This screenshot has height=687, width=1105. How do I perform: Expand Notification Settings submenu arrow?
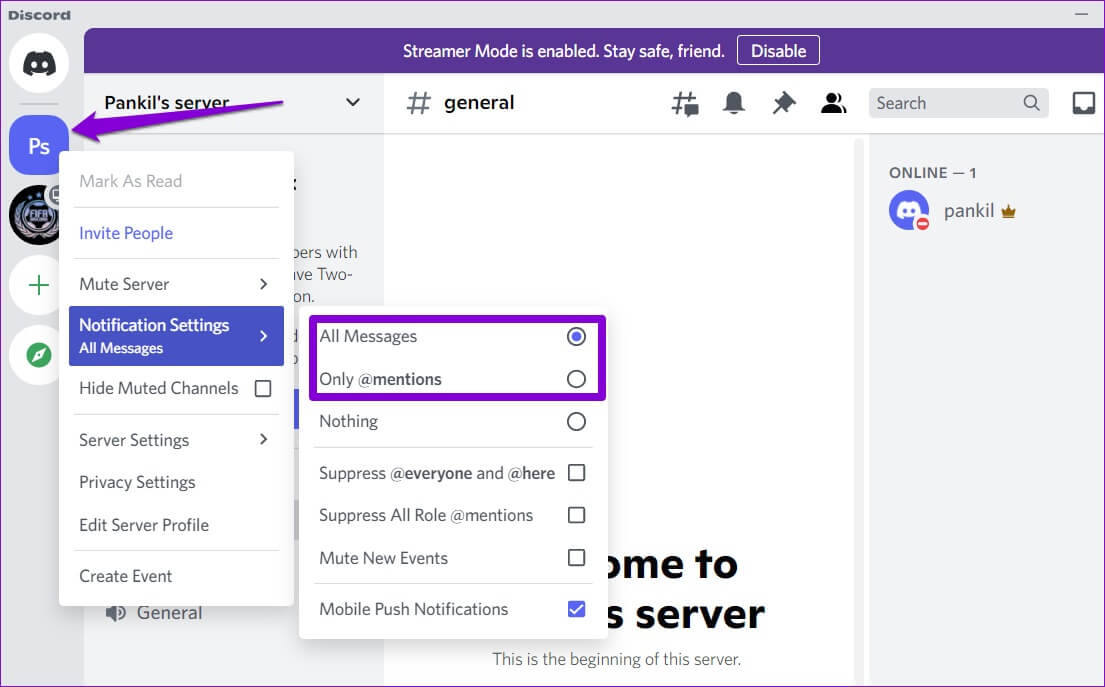[264, 336]
